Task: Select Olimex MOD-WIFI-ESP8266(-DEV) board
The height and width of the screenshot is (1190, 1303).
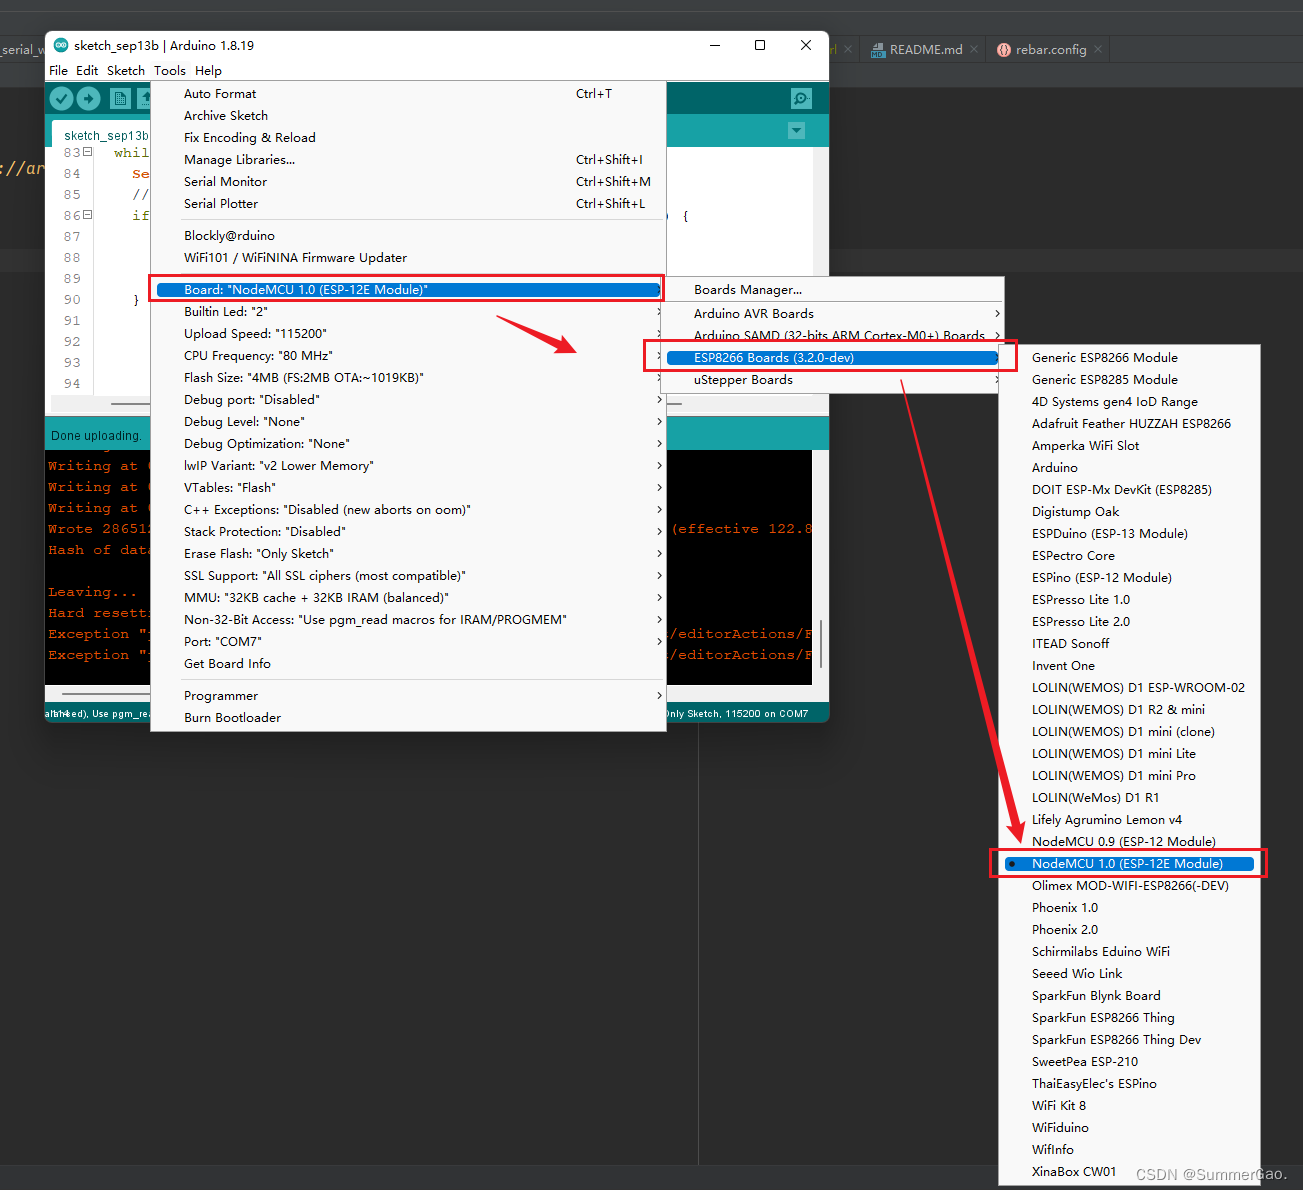Action: click(1129, 886)
